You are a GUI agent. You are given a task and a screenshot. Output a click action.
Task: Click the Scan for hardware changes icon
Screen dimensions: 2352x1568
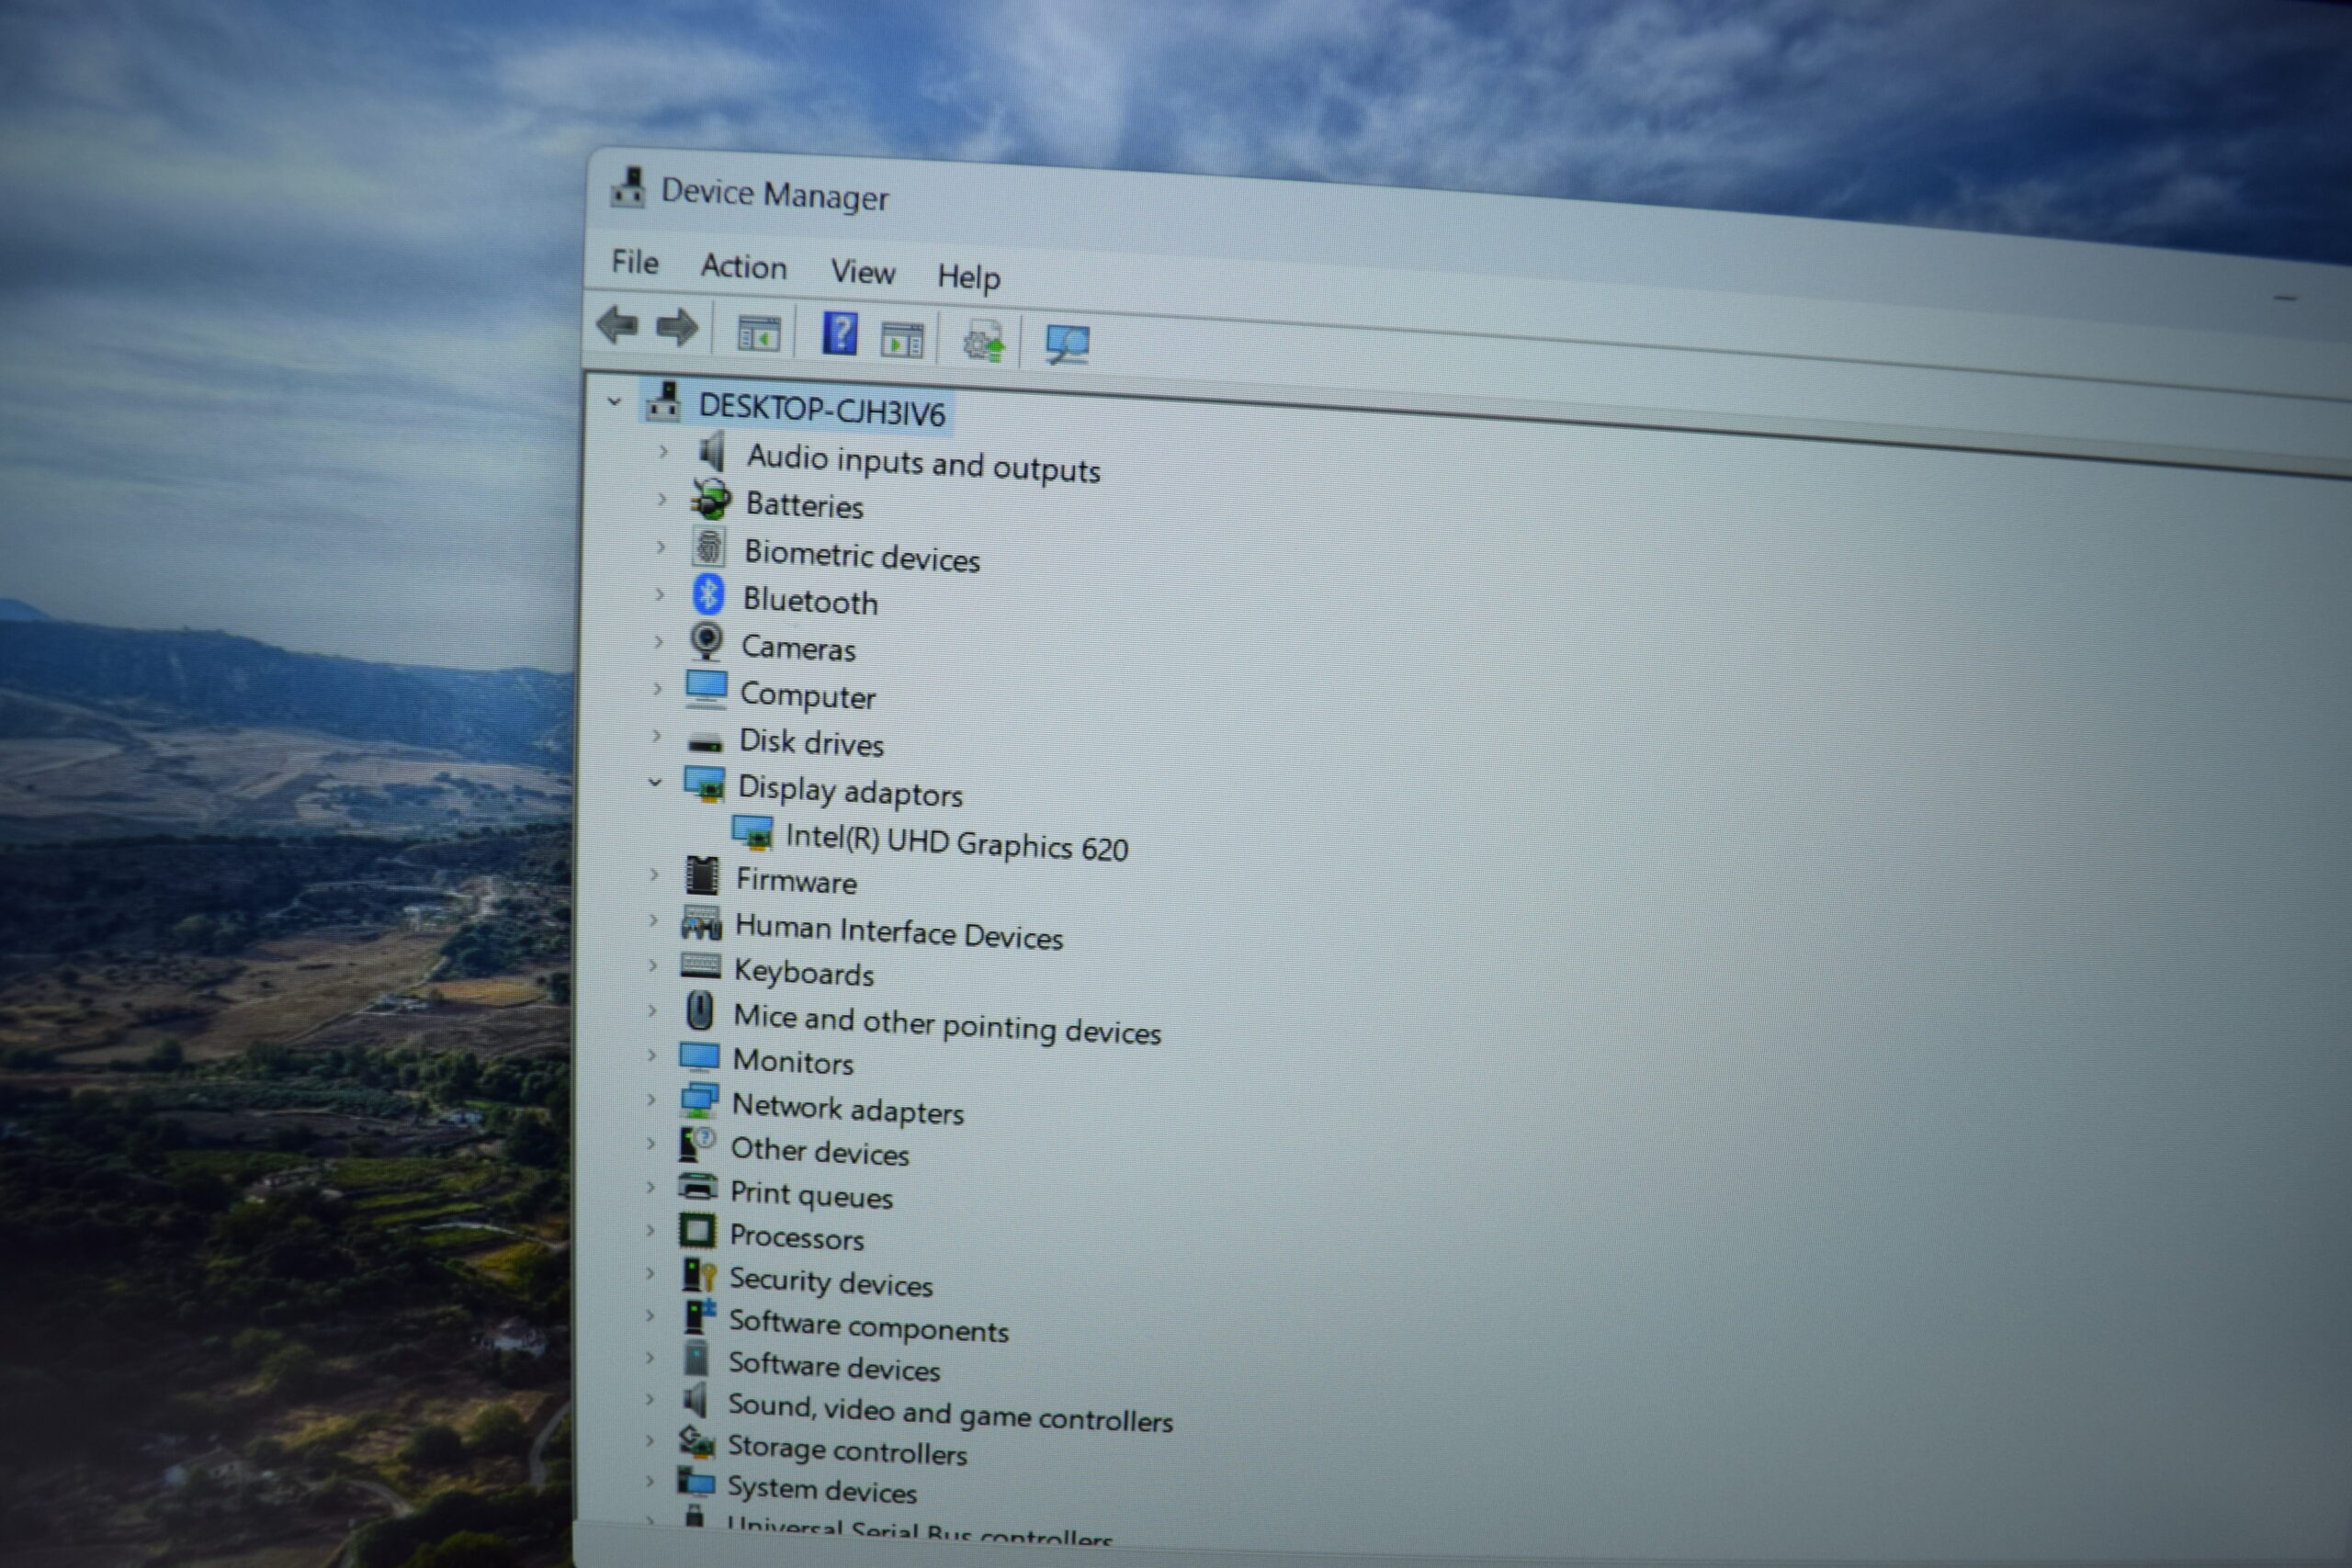click(1067, 345)
